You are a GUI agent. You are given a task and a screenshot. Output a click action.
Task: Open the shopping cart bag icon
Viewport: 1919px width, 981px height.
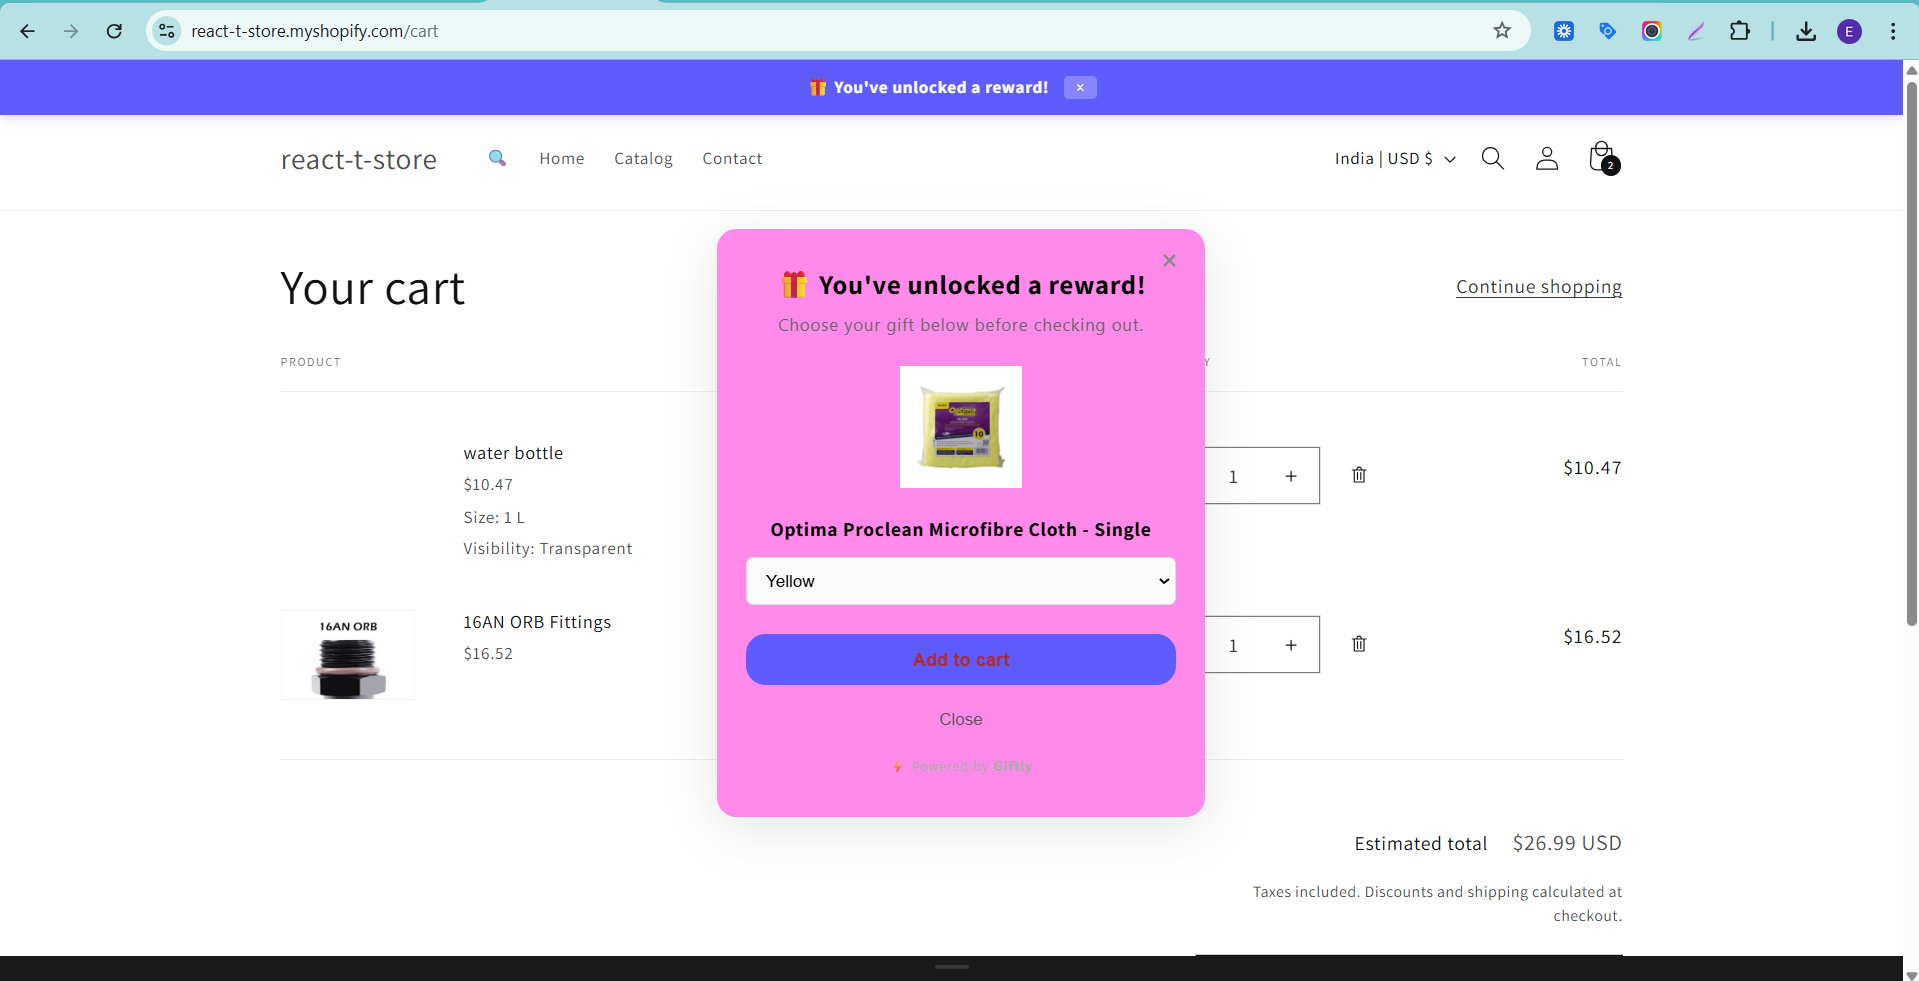click(x=1603, y=158)
